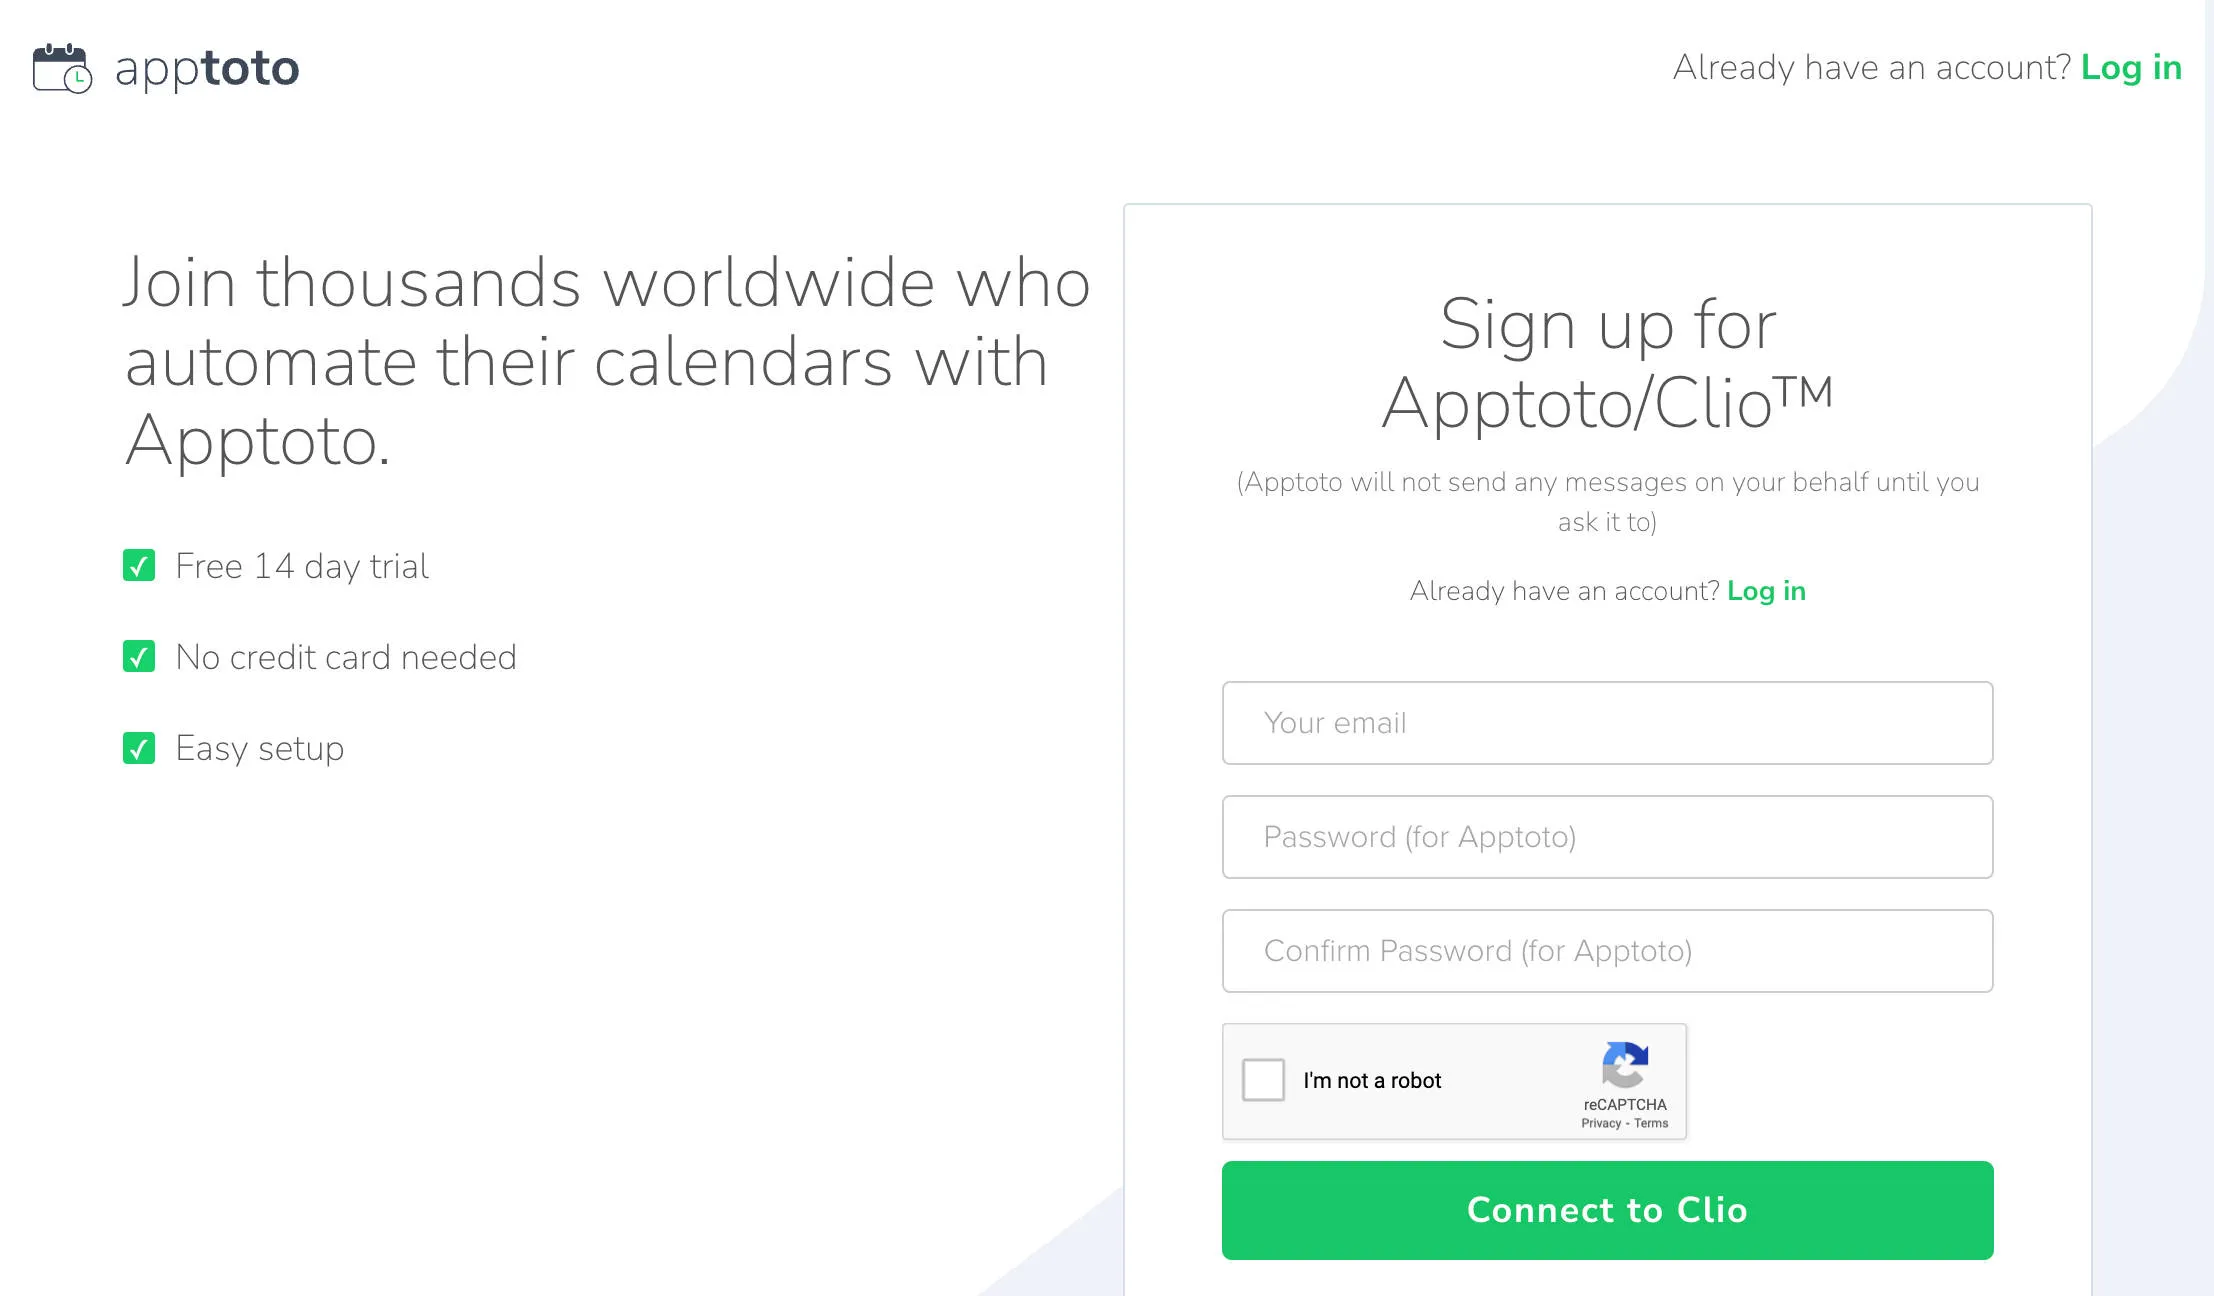The width and height of the screenshot is (2214, 1296).
Task: Open the reCAPTCHA Privacy link
Action: coord(1599,1124)
